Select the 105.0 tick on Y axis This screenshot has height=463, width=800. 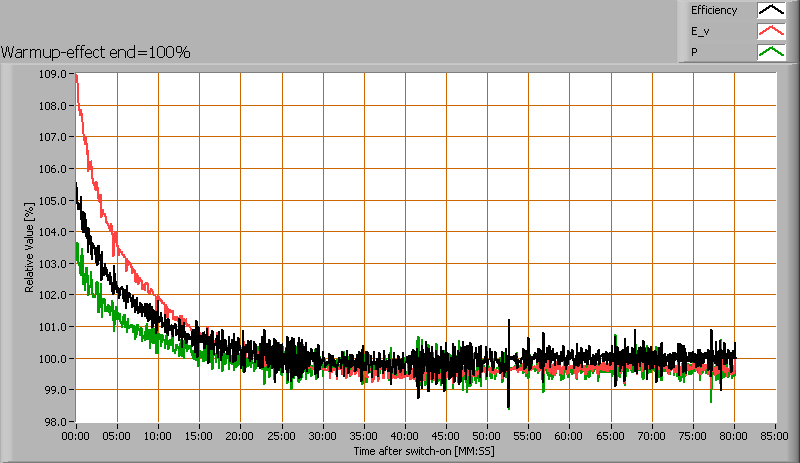point(53,200)
